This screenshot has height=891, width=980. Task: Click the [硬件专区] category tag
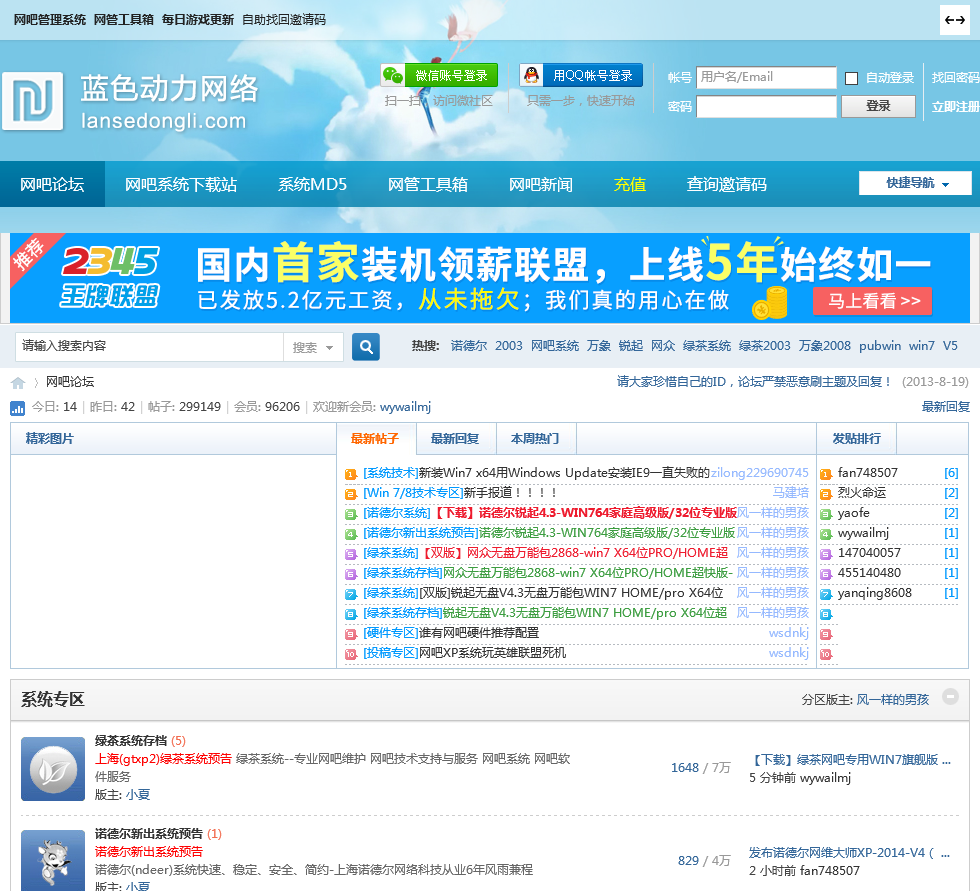click(x=391, y=633)
